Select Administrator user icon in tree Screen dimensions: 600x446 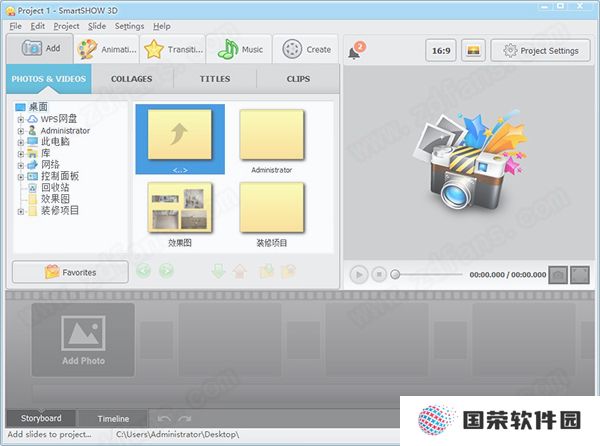(33, 130)
